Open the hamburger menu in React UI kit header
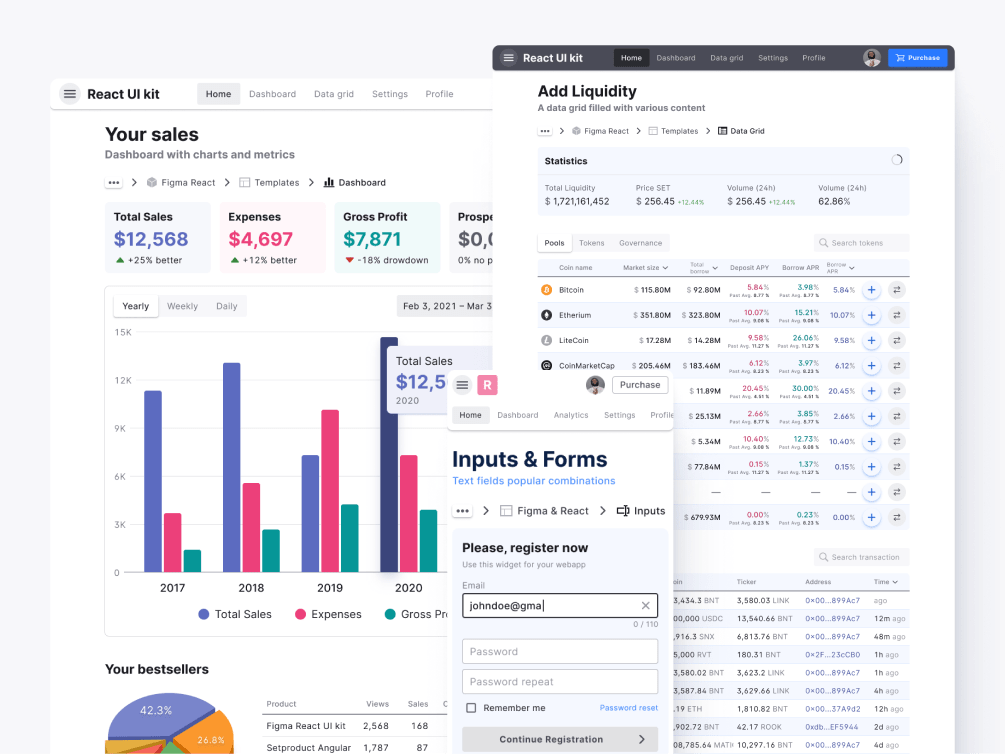This screenshot has width=1005, height=754. click(508, 57)
